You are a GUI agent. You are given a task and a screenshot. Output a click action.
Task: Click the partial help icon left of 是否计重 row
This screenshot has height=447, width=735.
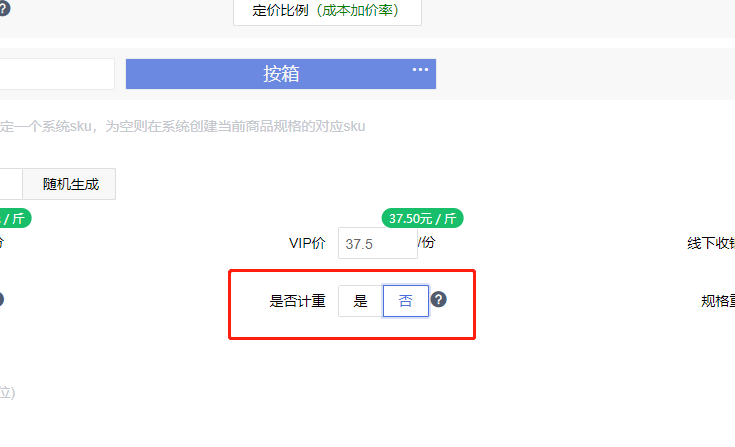click(1, 299)
